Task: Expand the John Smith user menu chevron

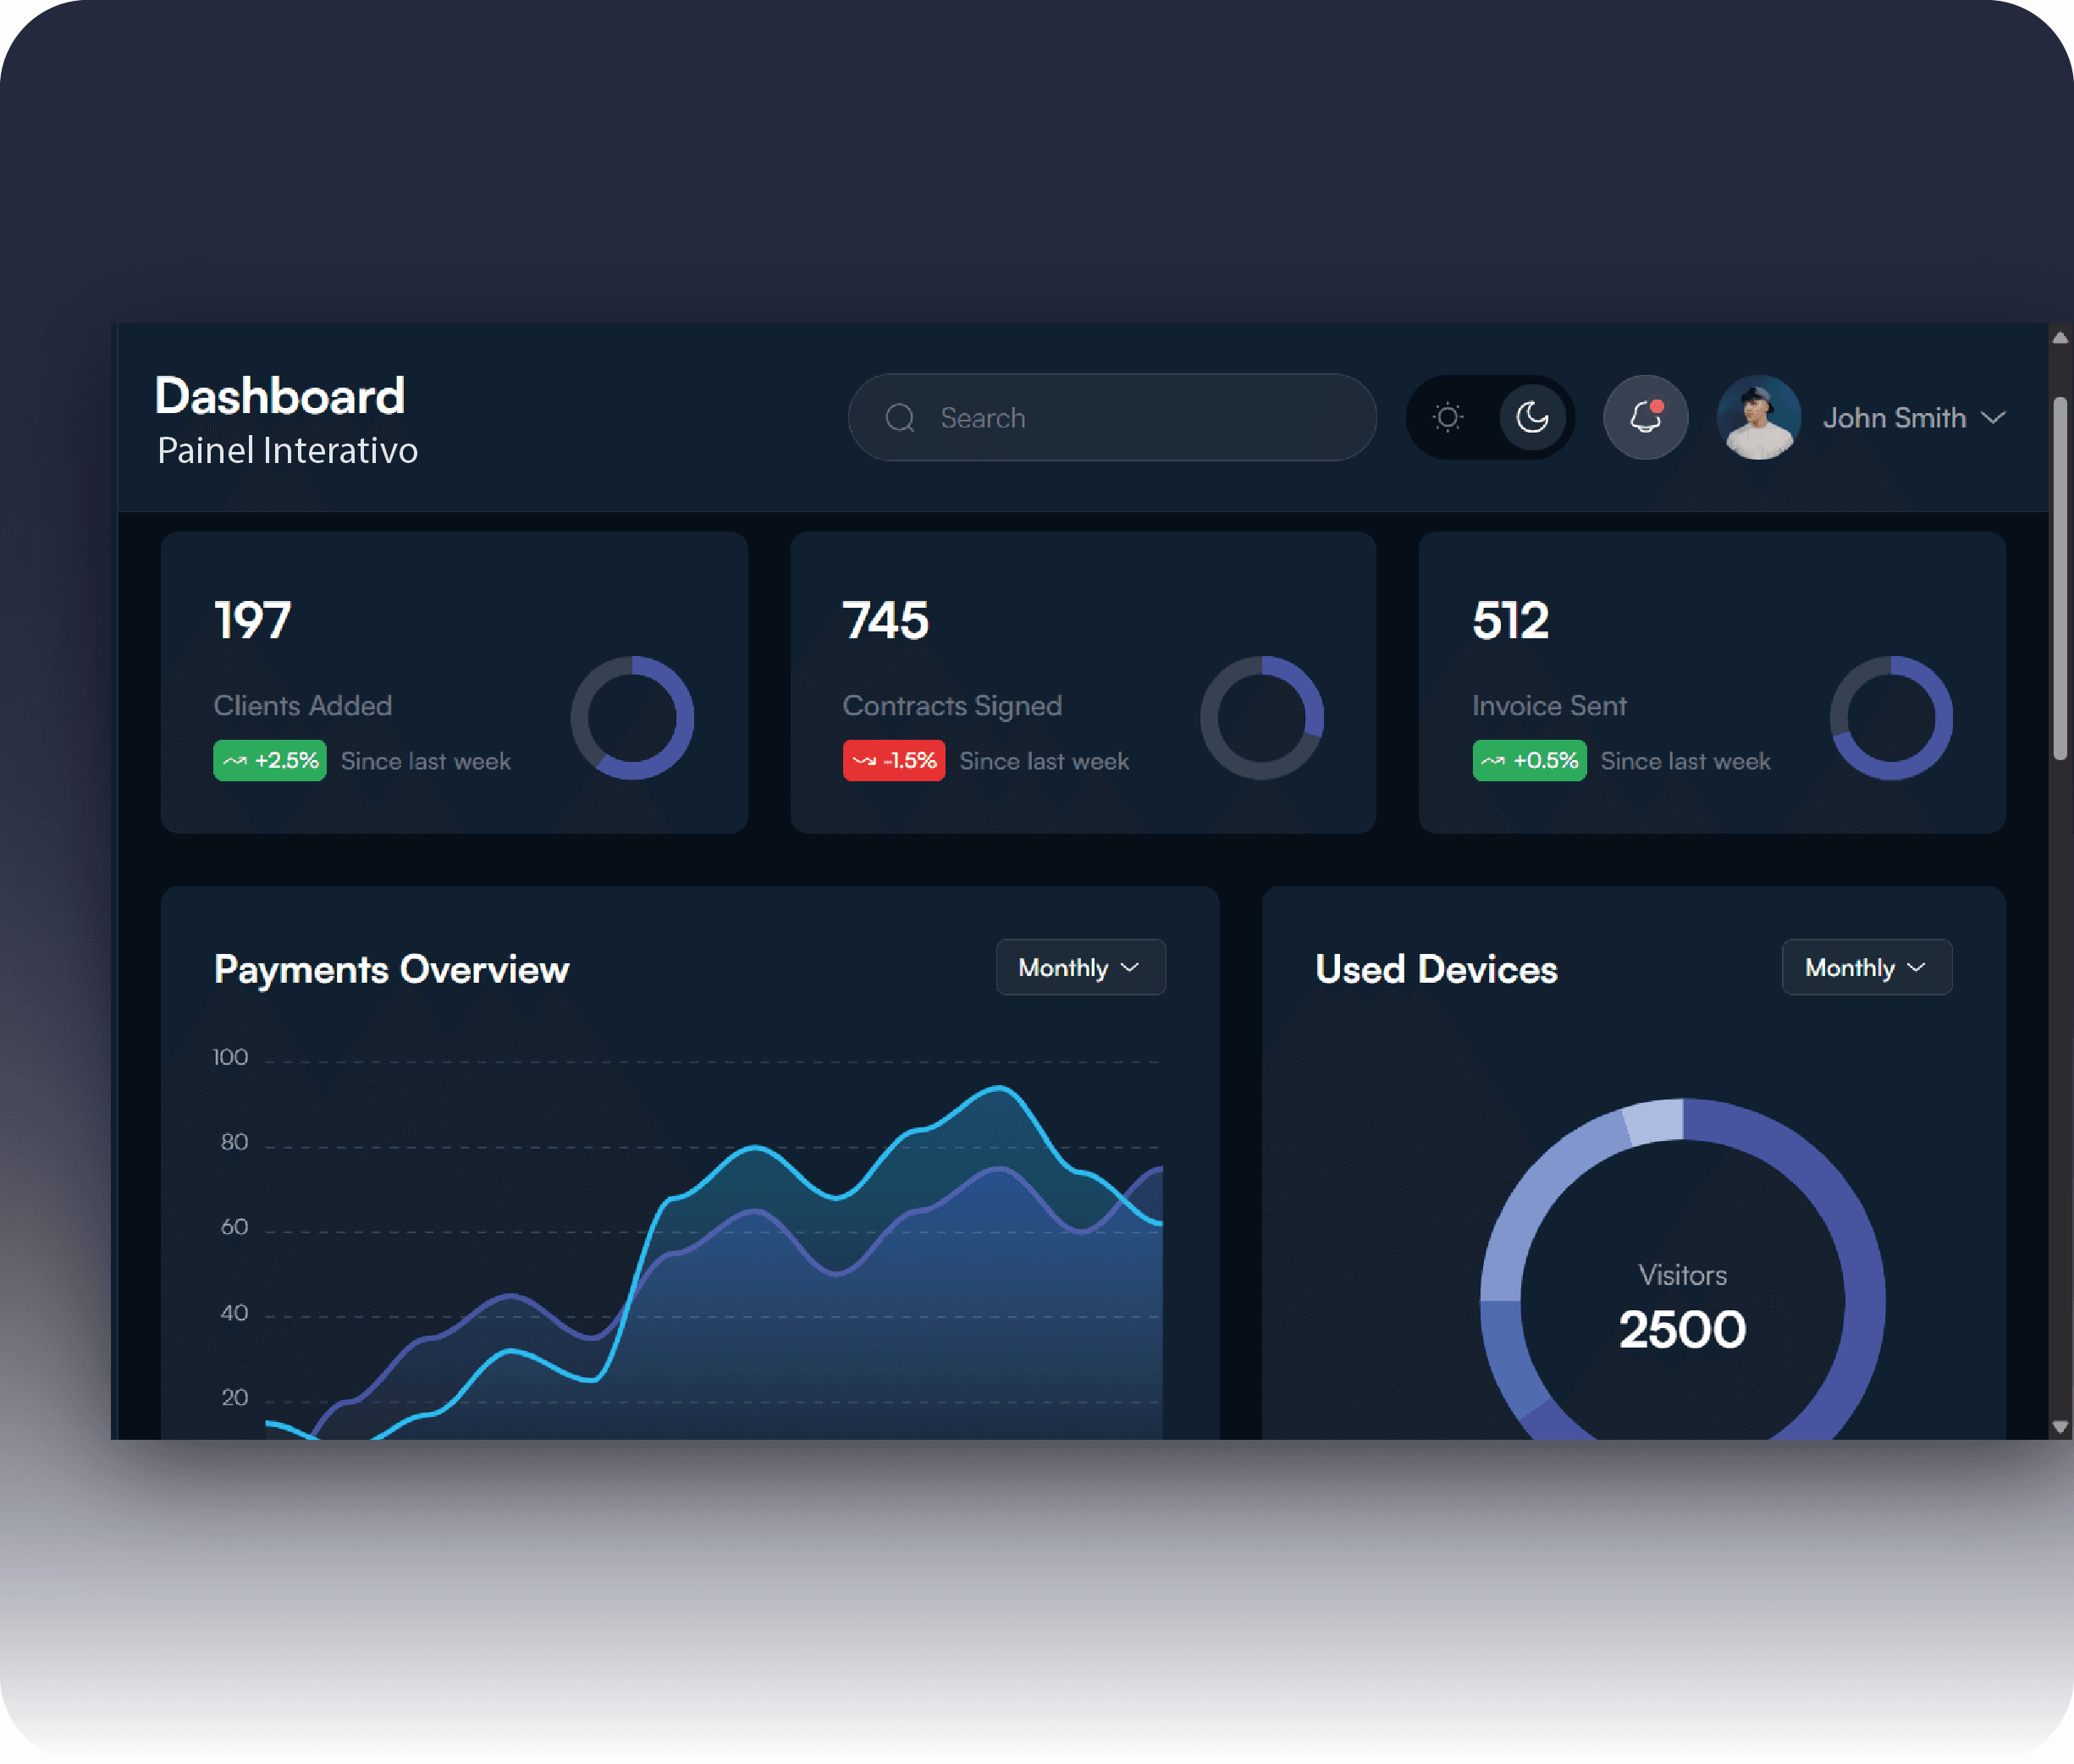Action: [x=1993, y=418]
